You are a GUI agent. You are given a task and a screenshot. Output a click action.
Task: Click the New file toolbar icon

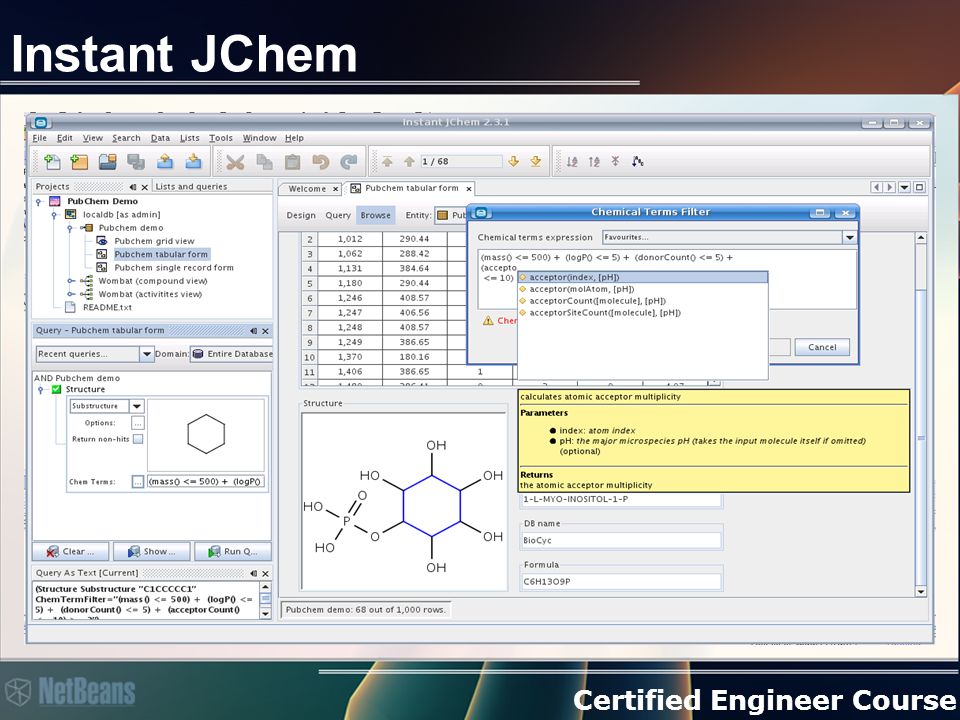[52, 162]
